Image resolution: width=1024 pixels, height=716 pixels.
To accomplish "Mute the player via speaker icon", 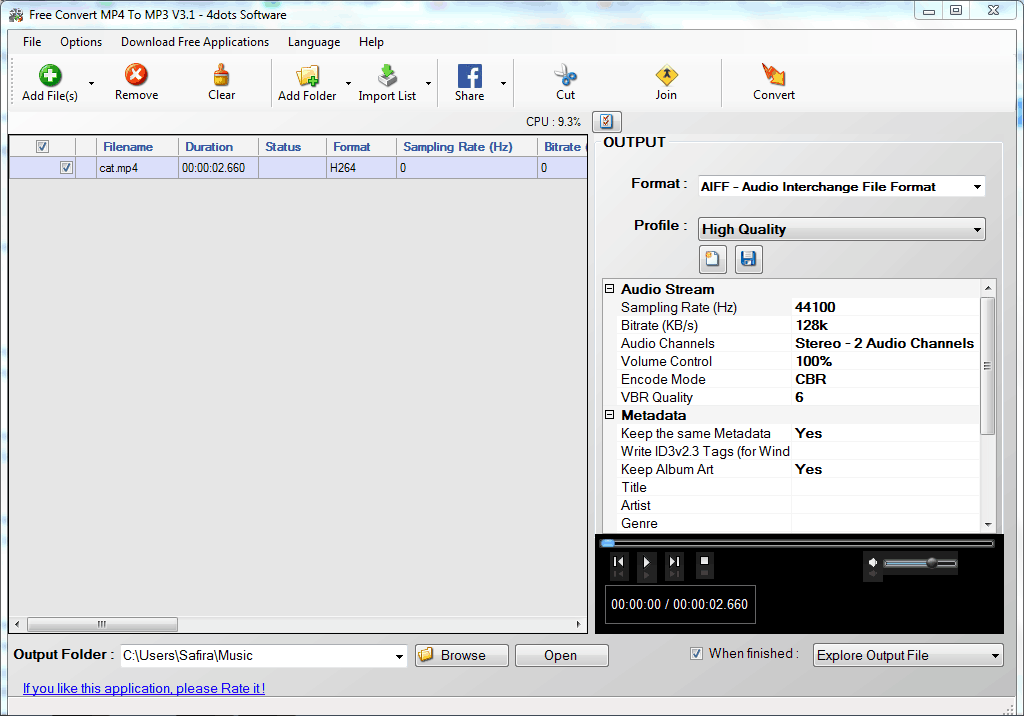I will tap(872, 562).
